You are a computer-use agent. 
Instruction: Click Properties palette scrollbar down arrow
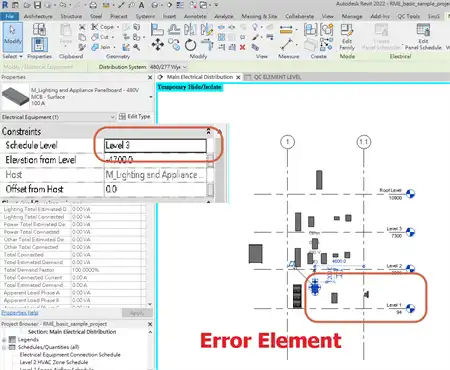point(150,304)
